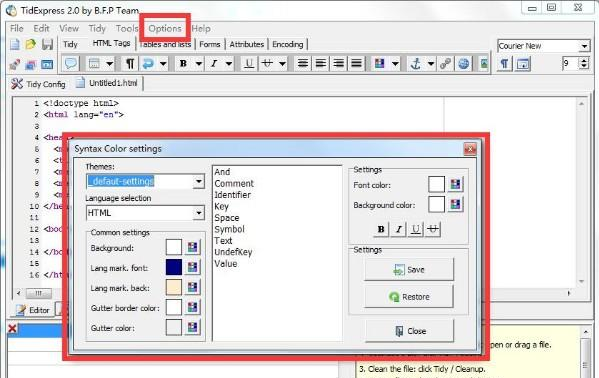Select Comment in the syntax element list
Screen dimensions: 599x378
point(234,183)
